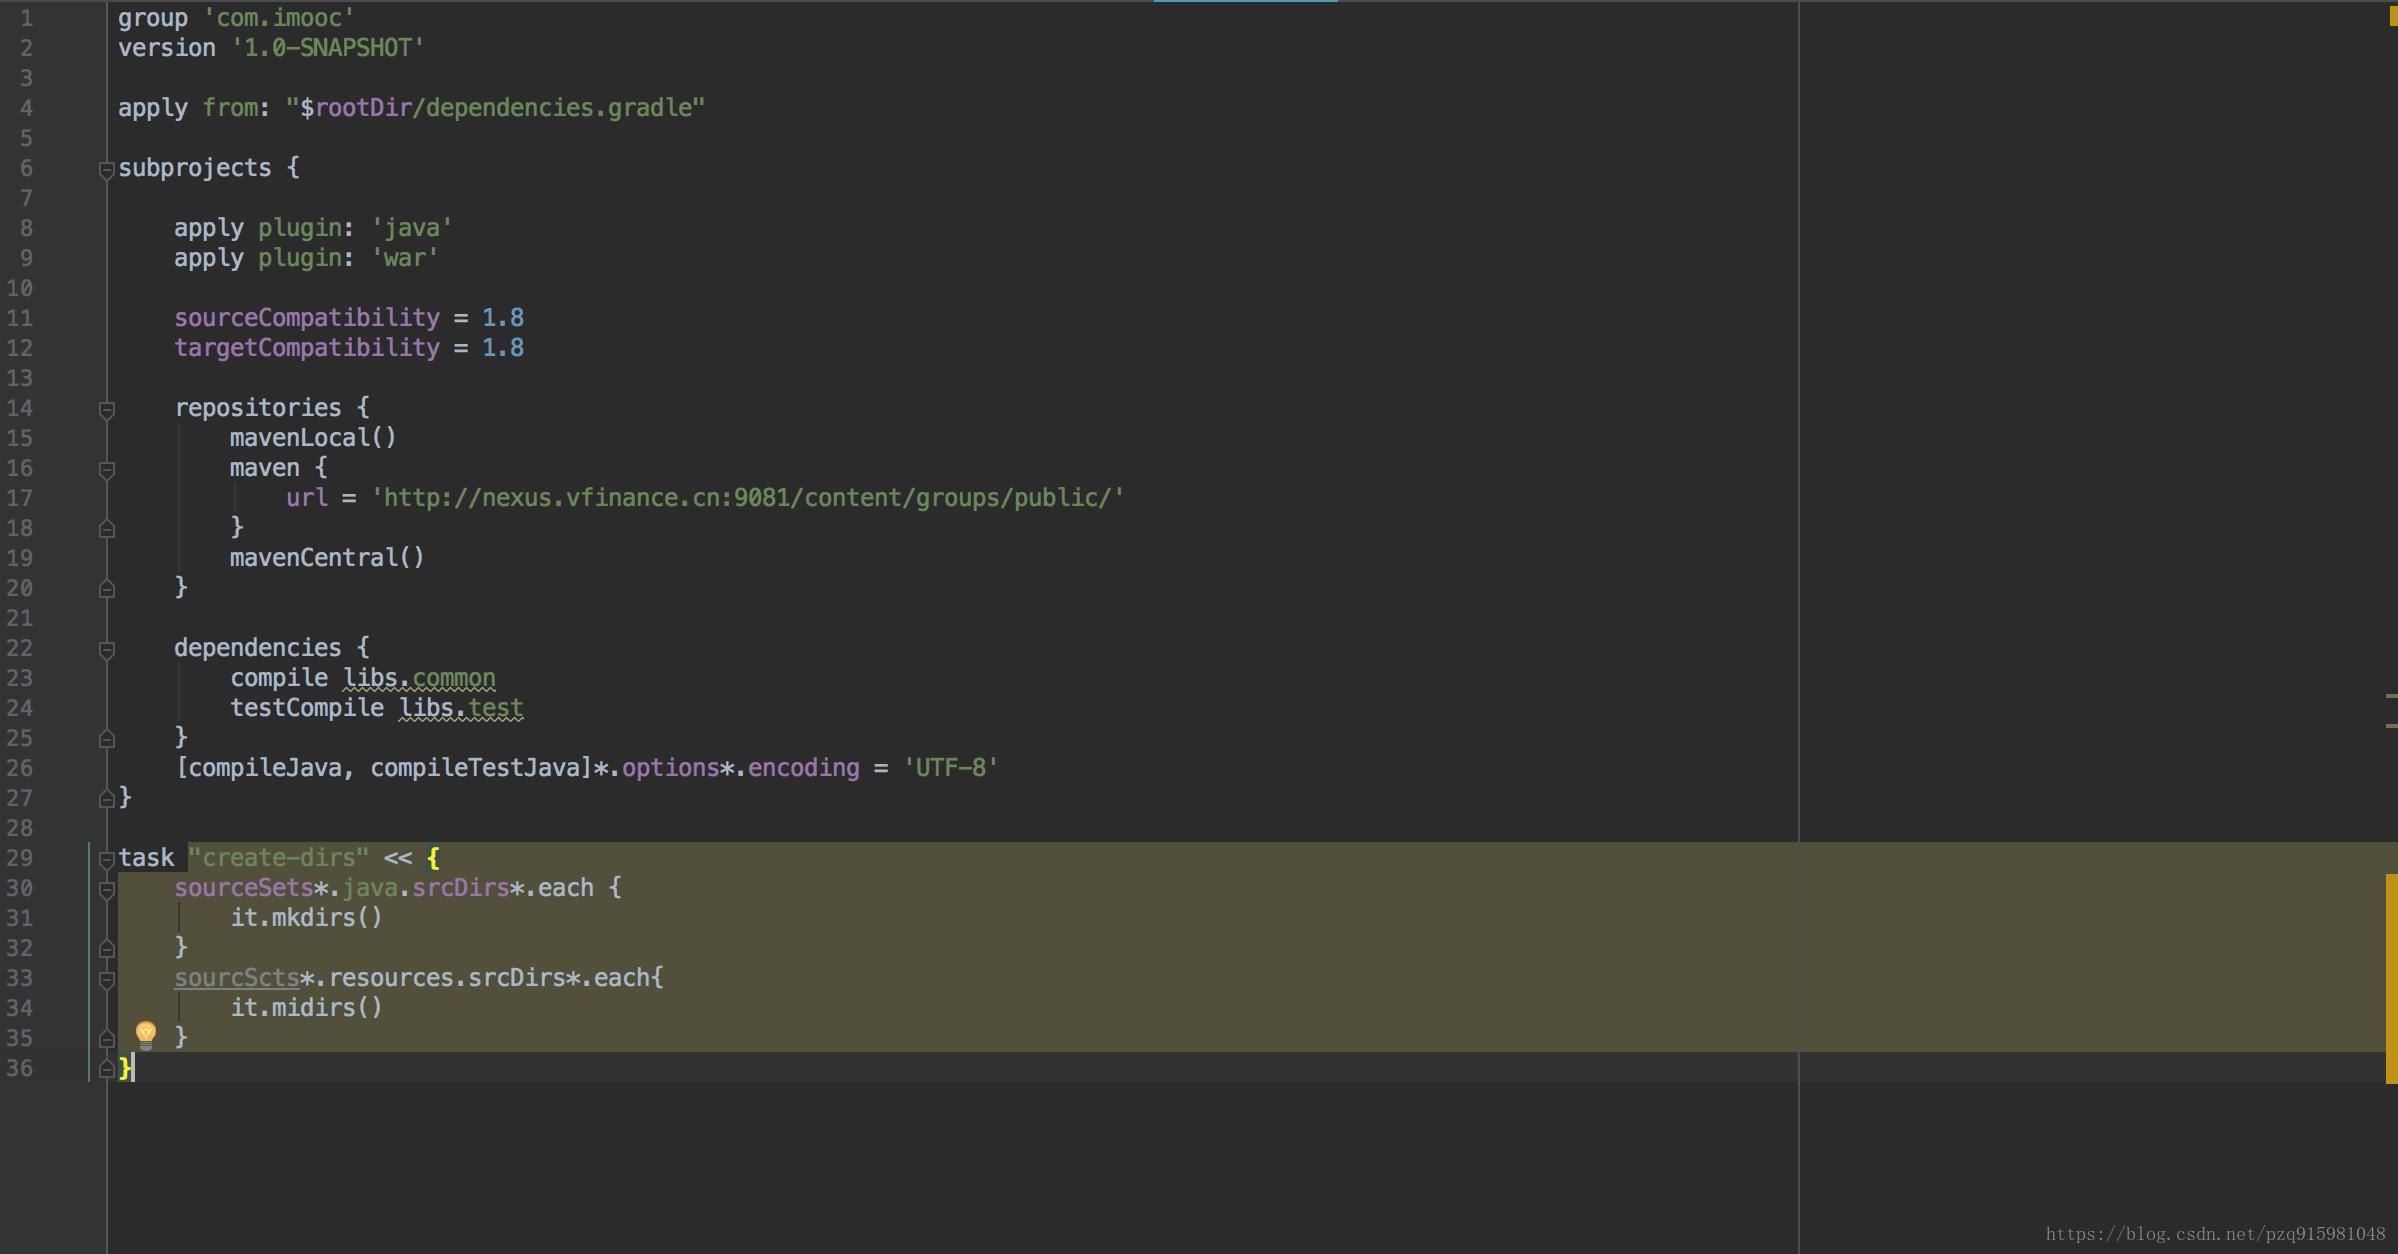
Task: Click the orange highlighted scrollbar region at right
Action: click(x=2391, y=978)
